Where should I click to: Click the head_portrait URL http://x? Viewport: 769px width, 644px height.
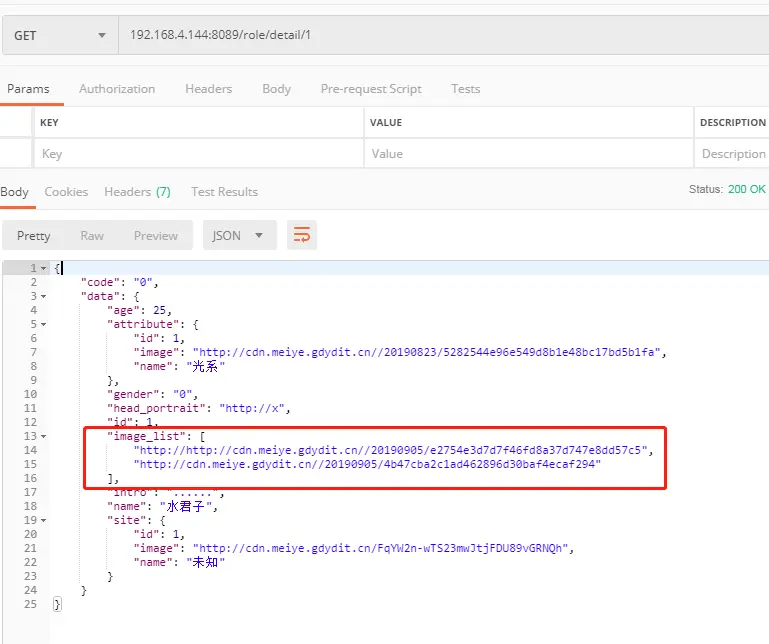click(252, 408)
